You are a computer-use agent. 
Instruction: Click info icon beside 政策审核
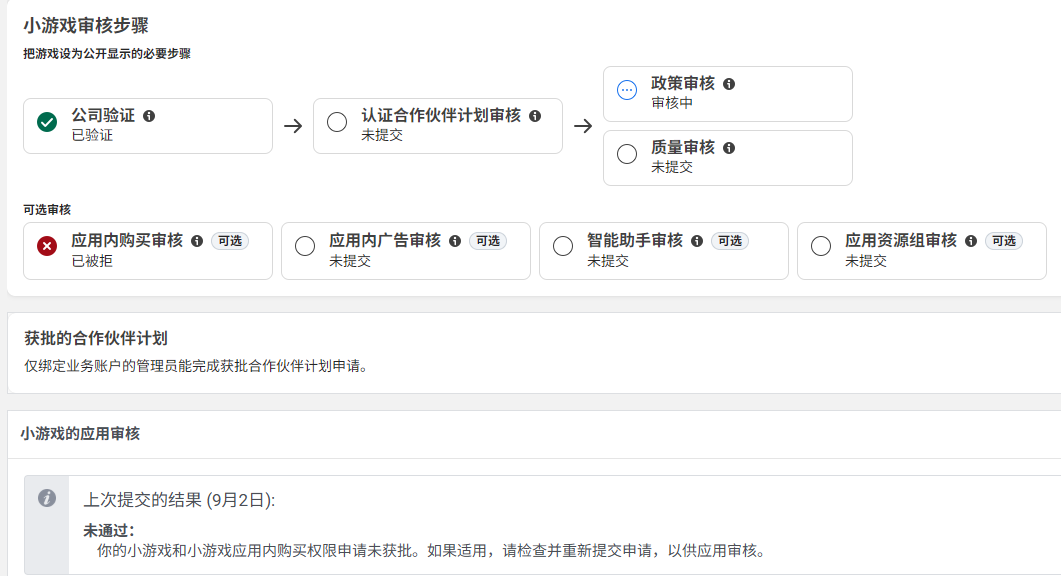[x=729, y=84]
